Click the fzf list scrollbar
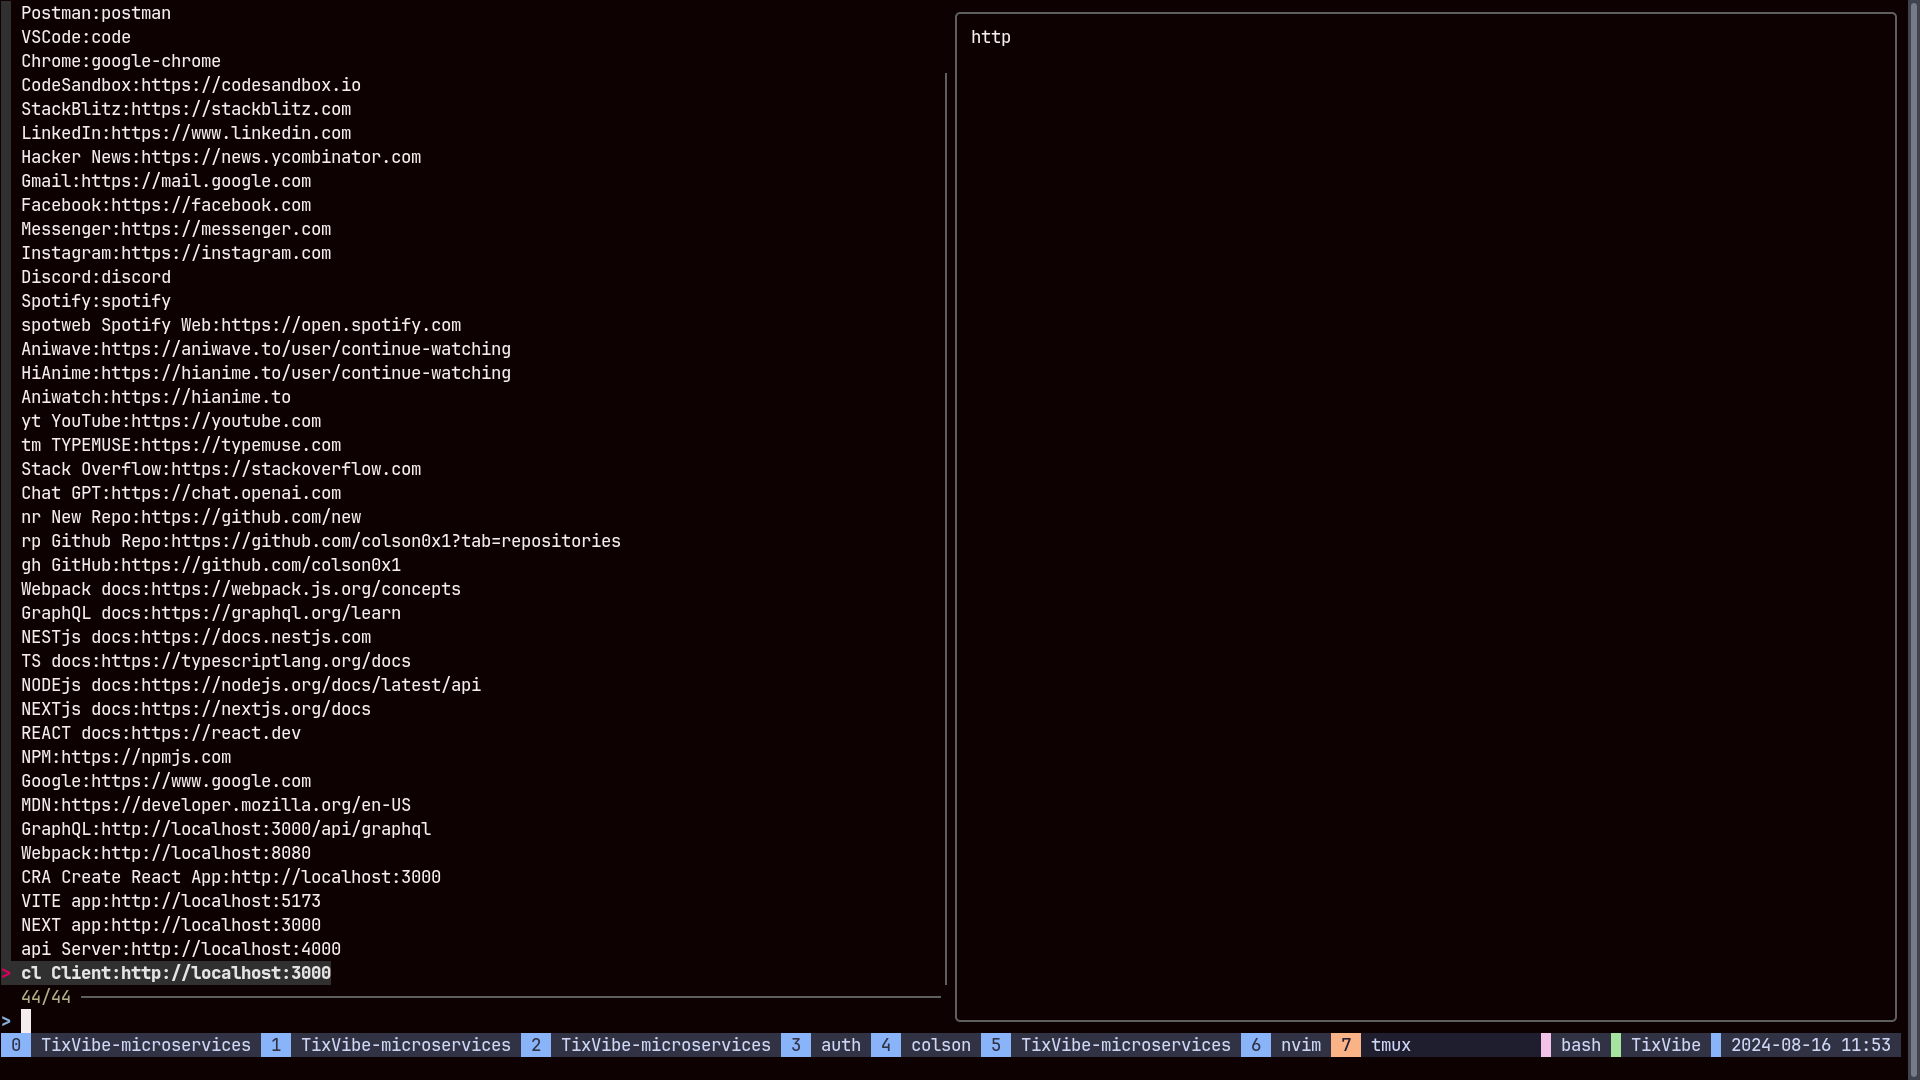The width and height of the screenshot is (1920, 1080). pyautogui.click(x=946, y=528)
